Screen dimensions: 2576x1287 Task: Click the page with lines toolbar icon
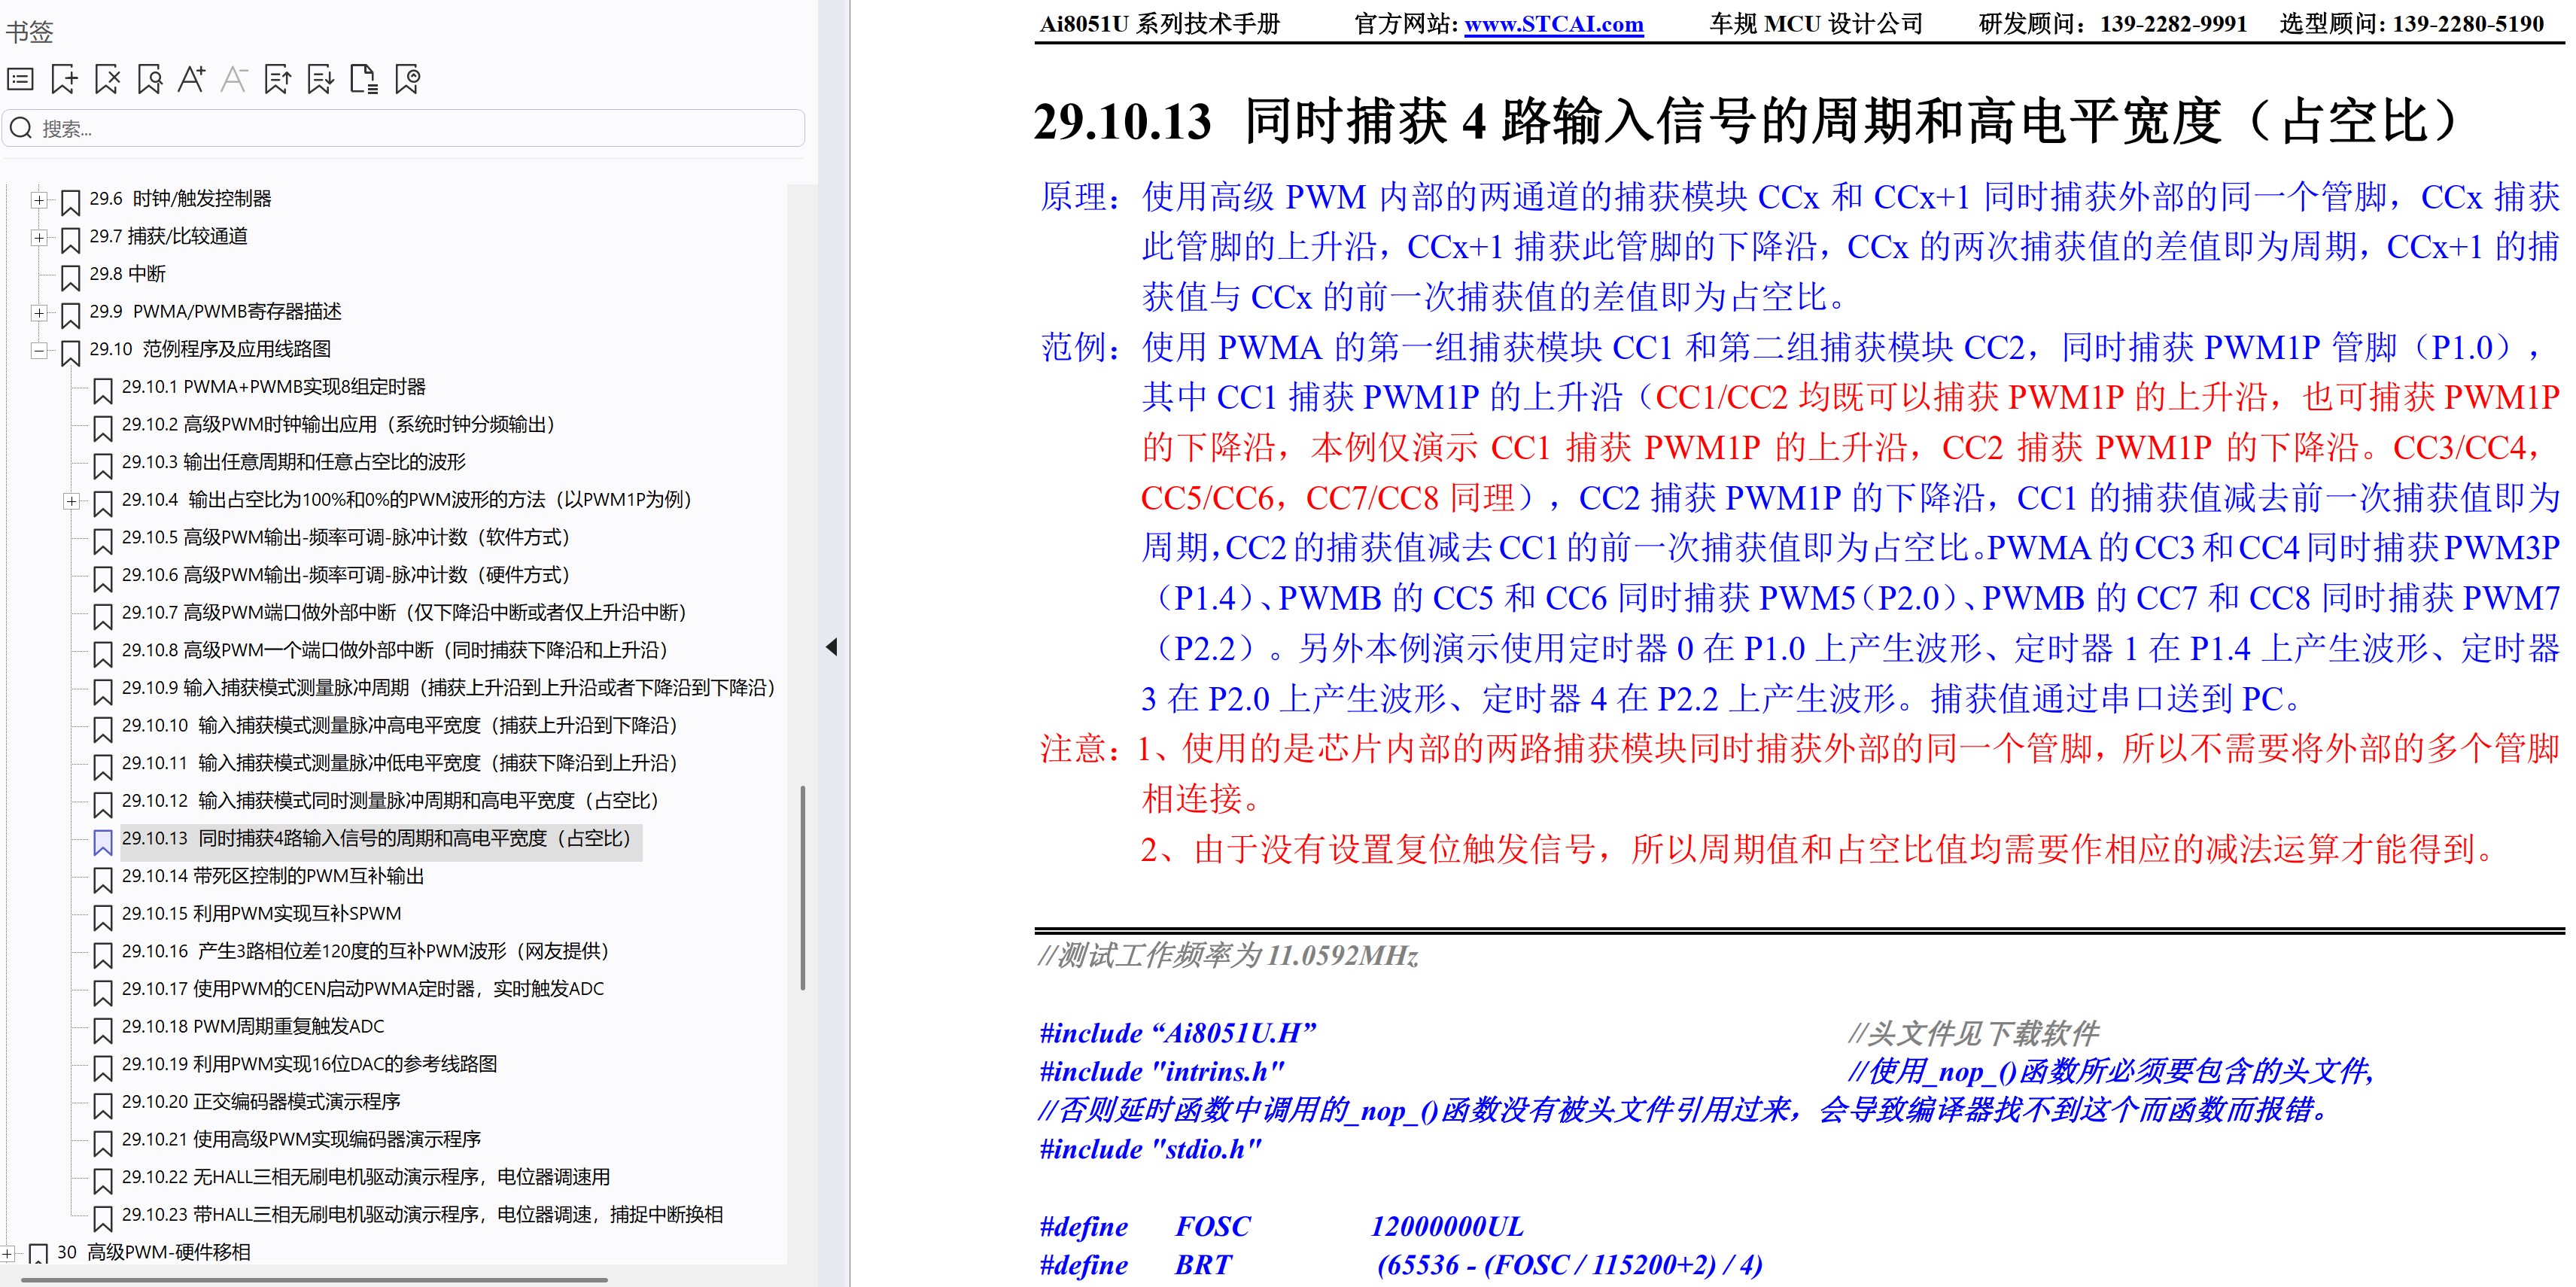point(364,79)
